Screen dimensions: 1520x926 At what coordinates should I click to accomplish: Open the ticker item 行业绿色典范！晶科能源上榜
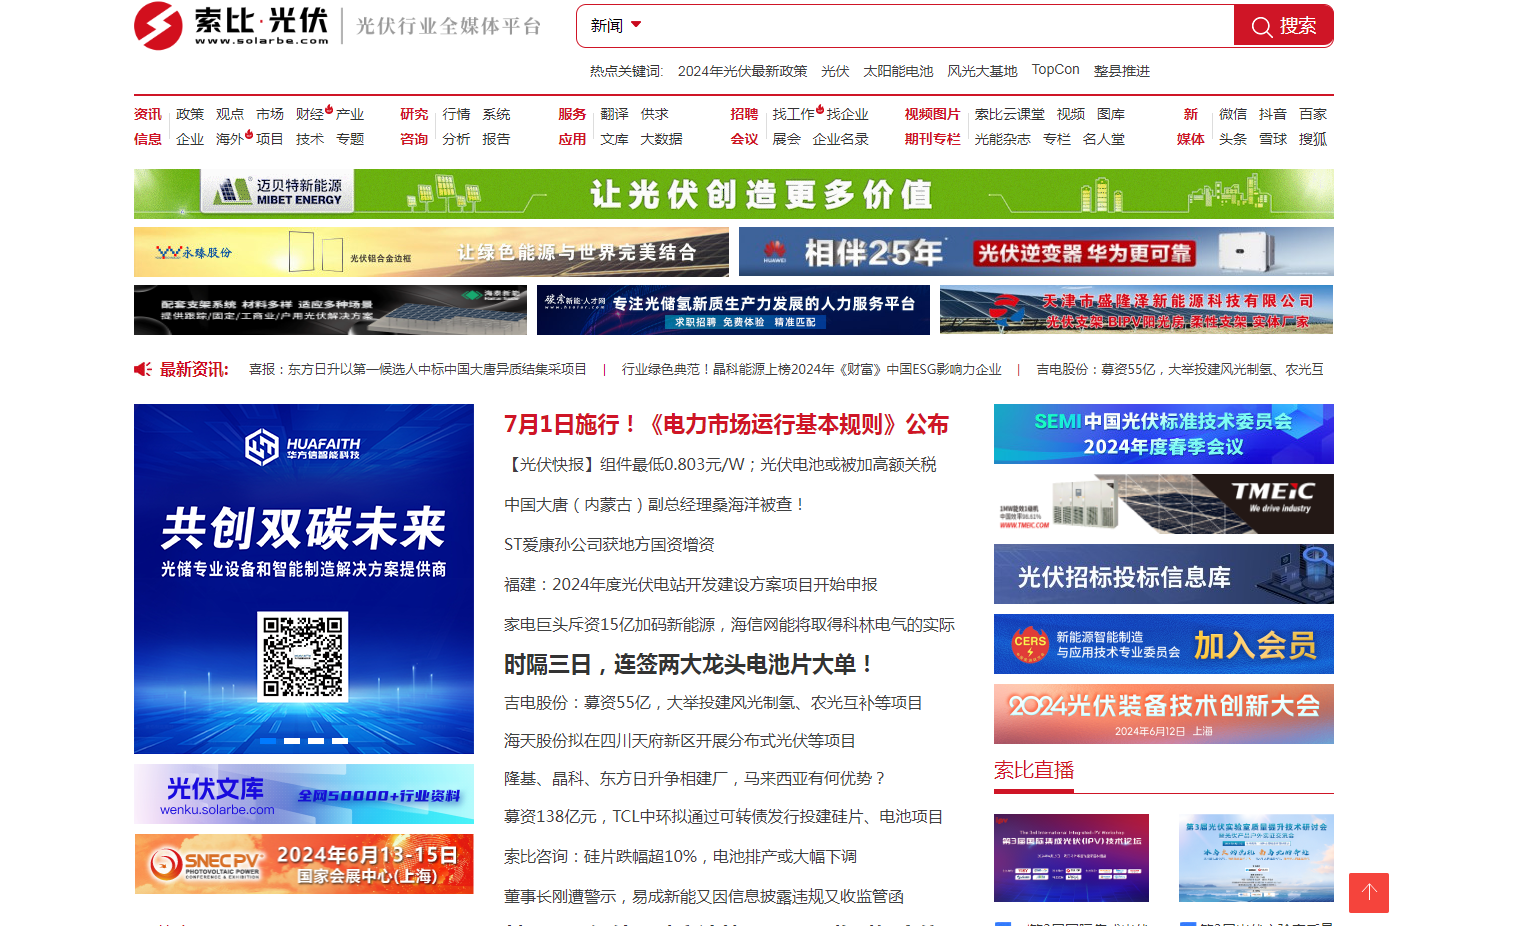pos(811,369)
